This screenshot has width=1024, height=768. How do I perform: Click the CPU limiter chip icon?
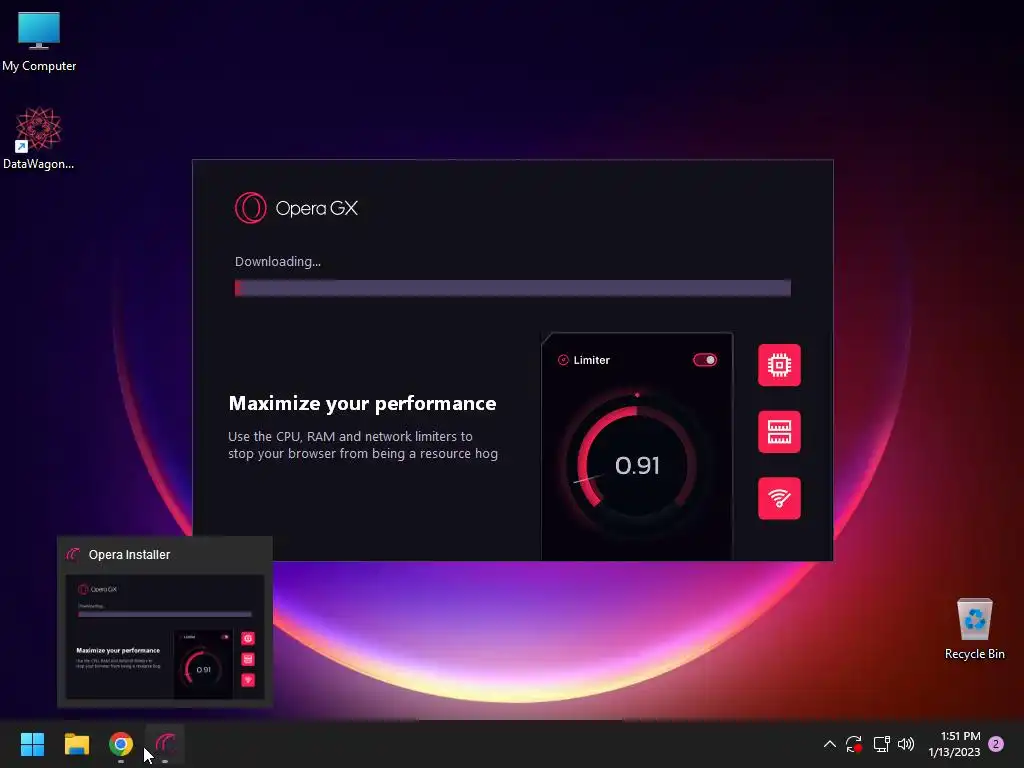point(779,365)
